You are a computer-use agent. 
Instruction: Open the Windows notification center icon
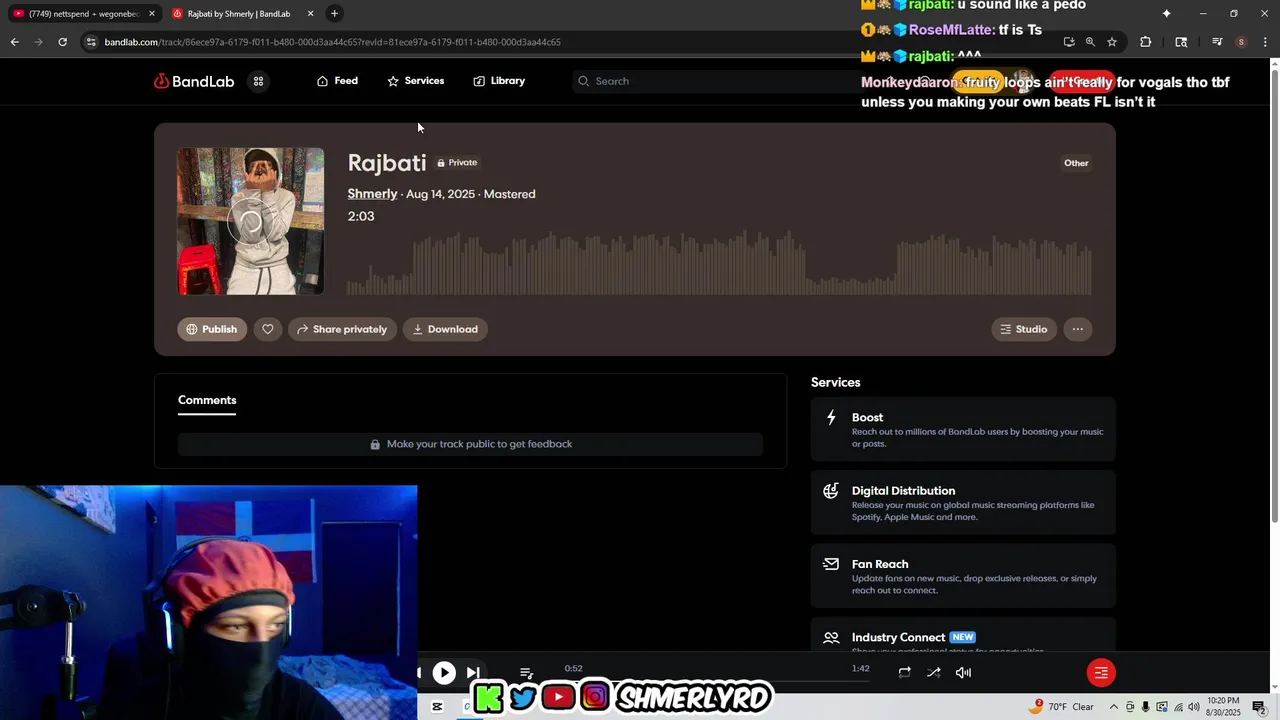(1260, 707)
